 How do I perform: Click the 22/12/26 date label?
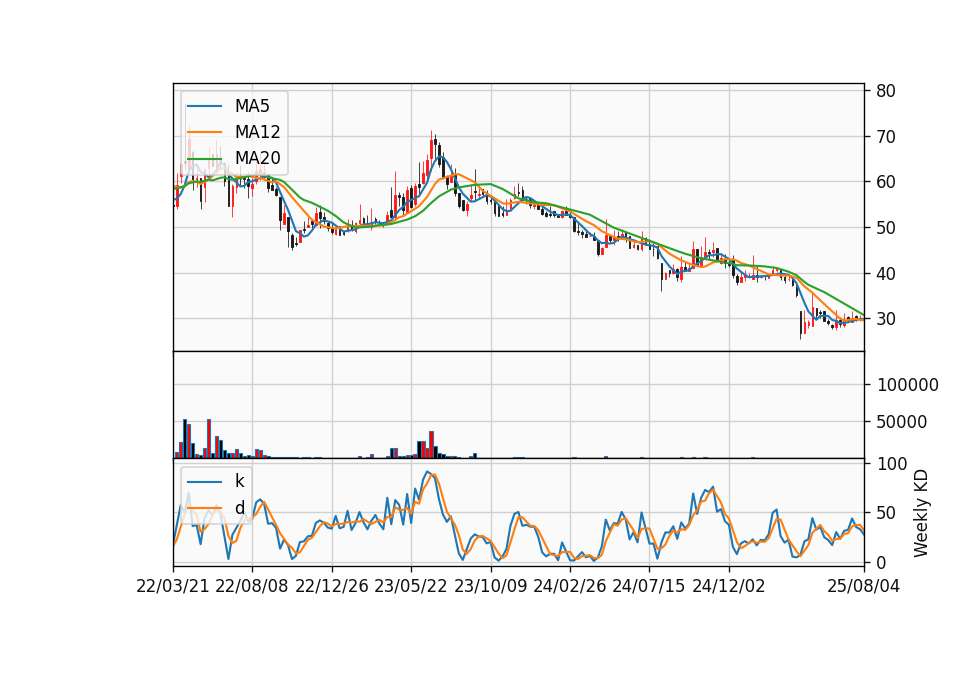[331, 586]
